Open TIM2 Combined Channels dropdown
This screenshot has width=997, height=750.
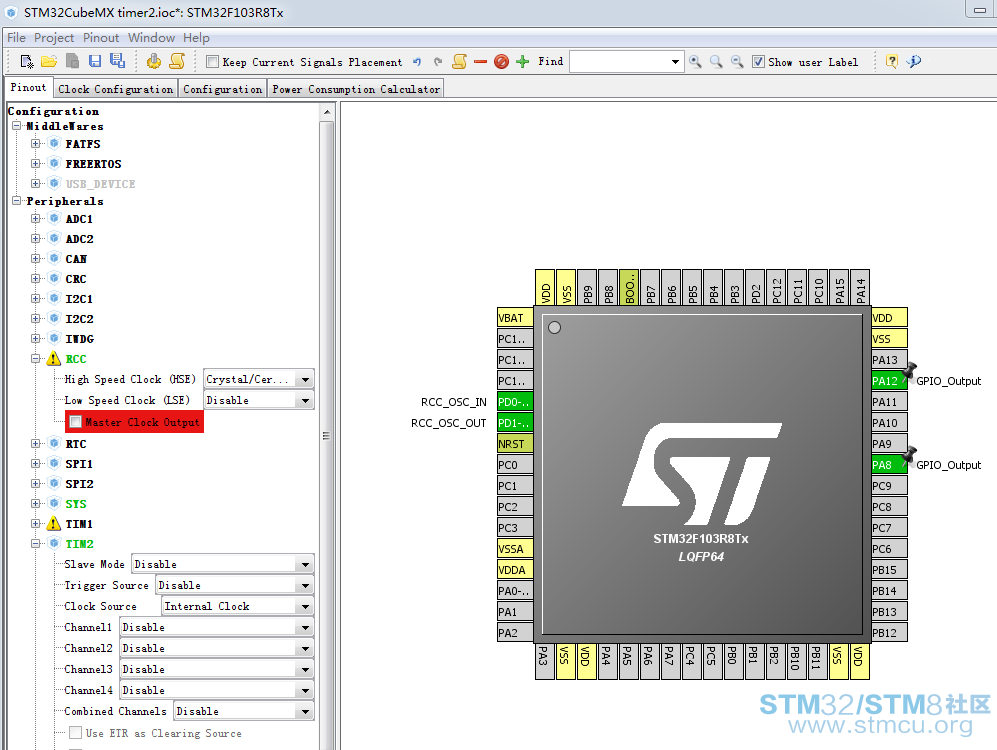[244, 711]
